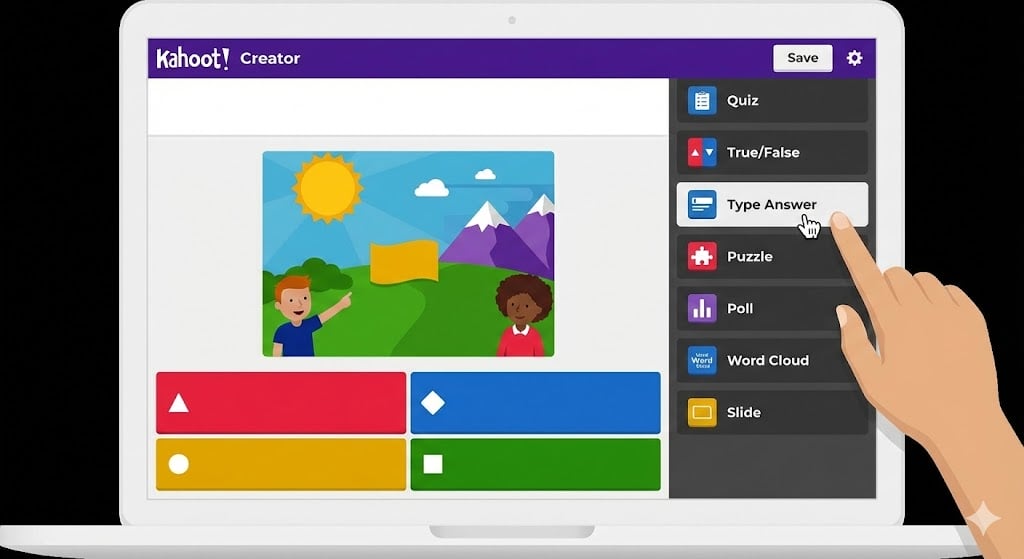Click the white square shape icon
The width and height of the screenshot is (1024, 559).
pos(432,464)
